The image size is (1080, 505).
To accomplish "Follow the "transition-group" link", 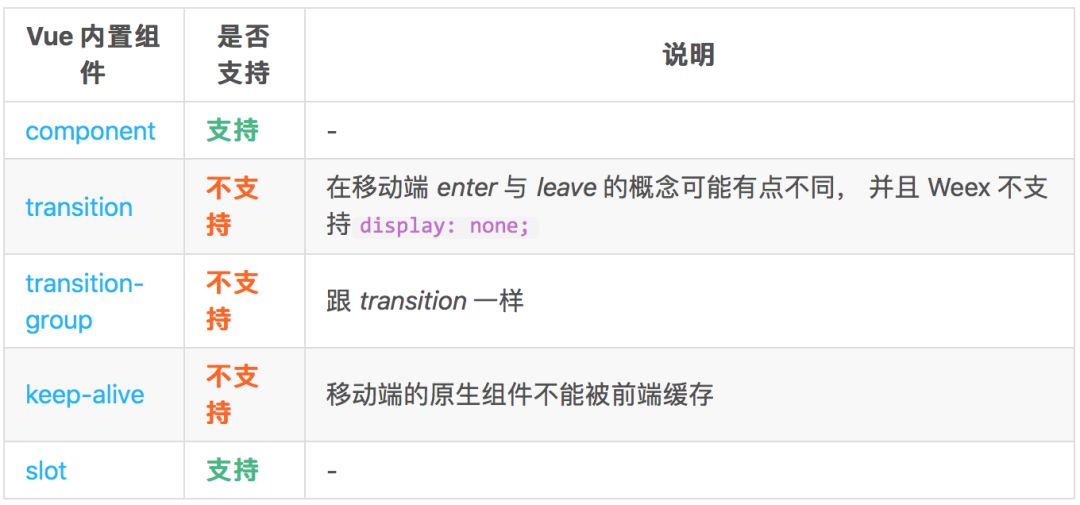I will [84, 301].
